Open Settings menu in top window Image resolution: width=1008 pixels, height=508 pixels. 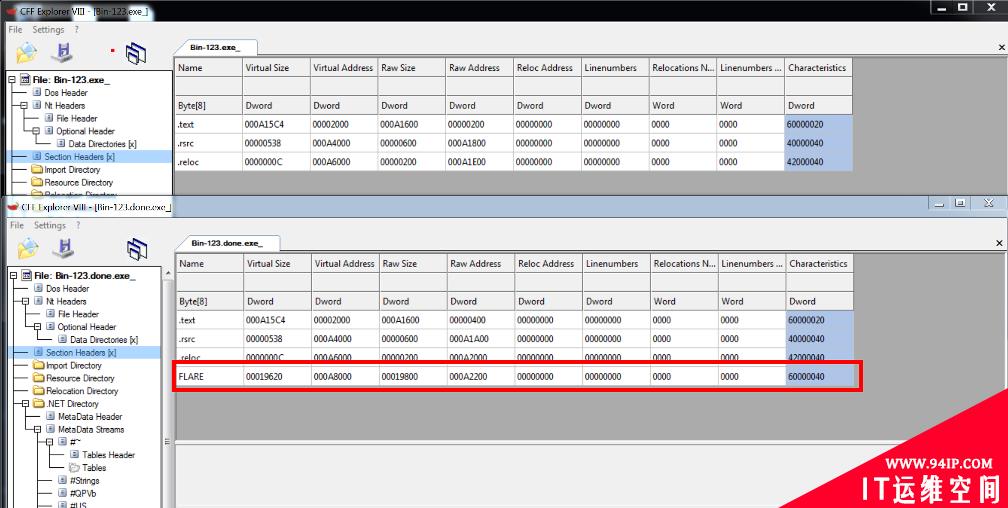click(x=48, y=30)
